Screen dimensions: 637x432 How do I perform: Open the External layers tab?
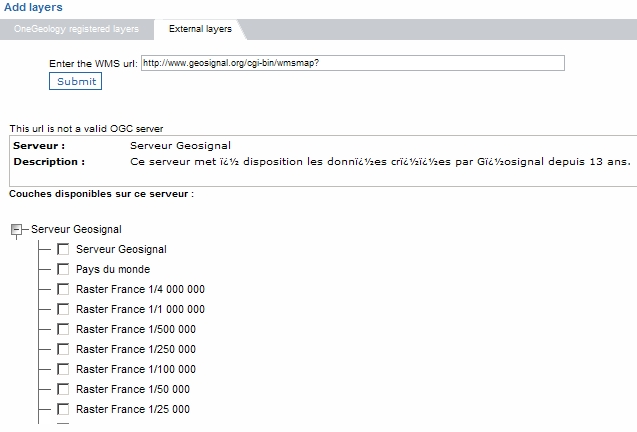tap(200, 29)
